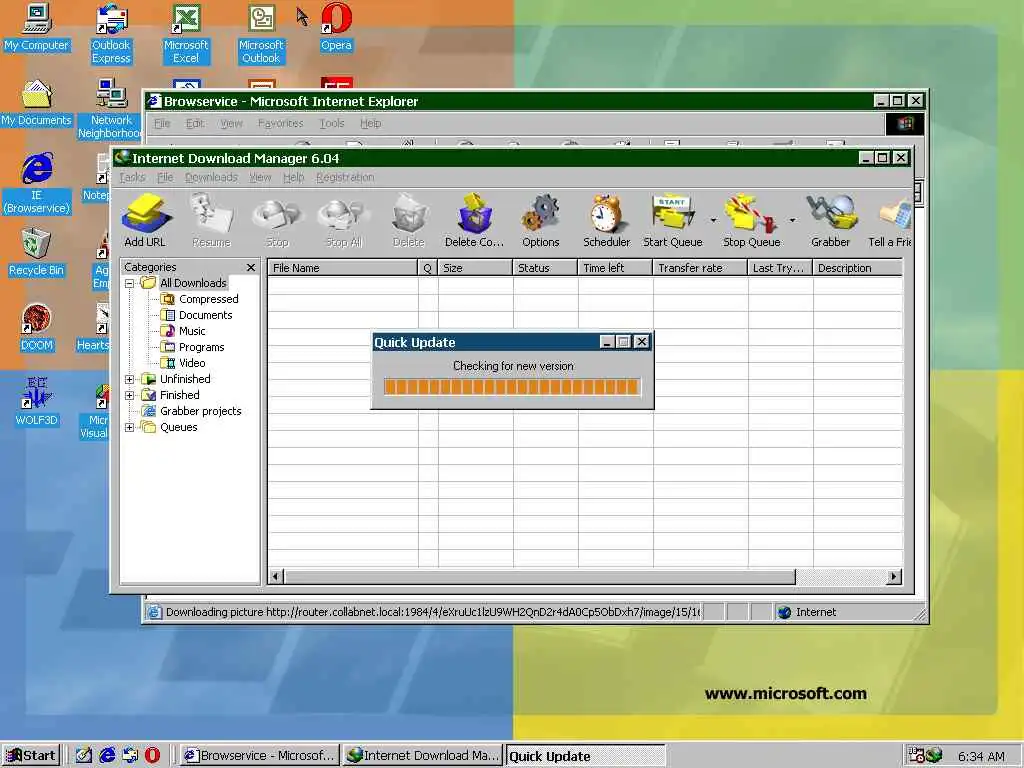Screen dimensions: 1024x768
Task: Click the DOOM desktop icon
Action: pos(36,328)
